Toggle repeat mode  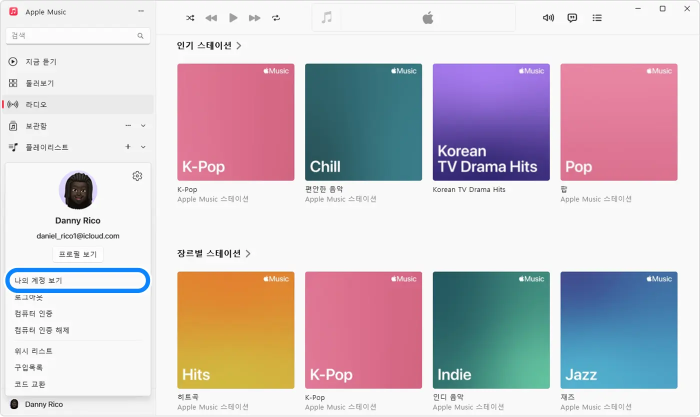click(x=276, y=18)
